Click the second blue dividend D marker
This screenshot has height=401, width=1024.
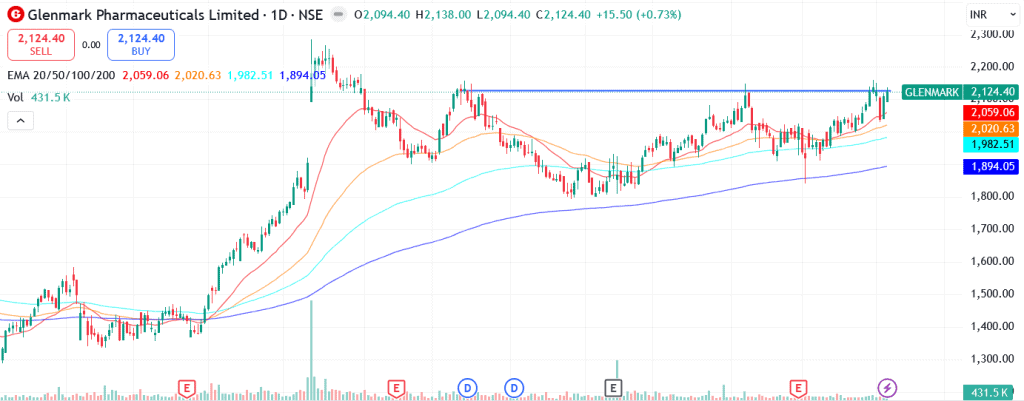coord(515,387)
